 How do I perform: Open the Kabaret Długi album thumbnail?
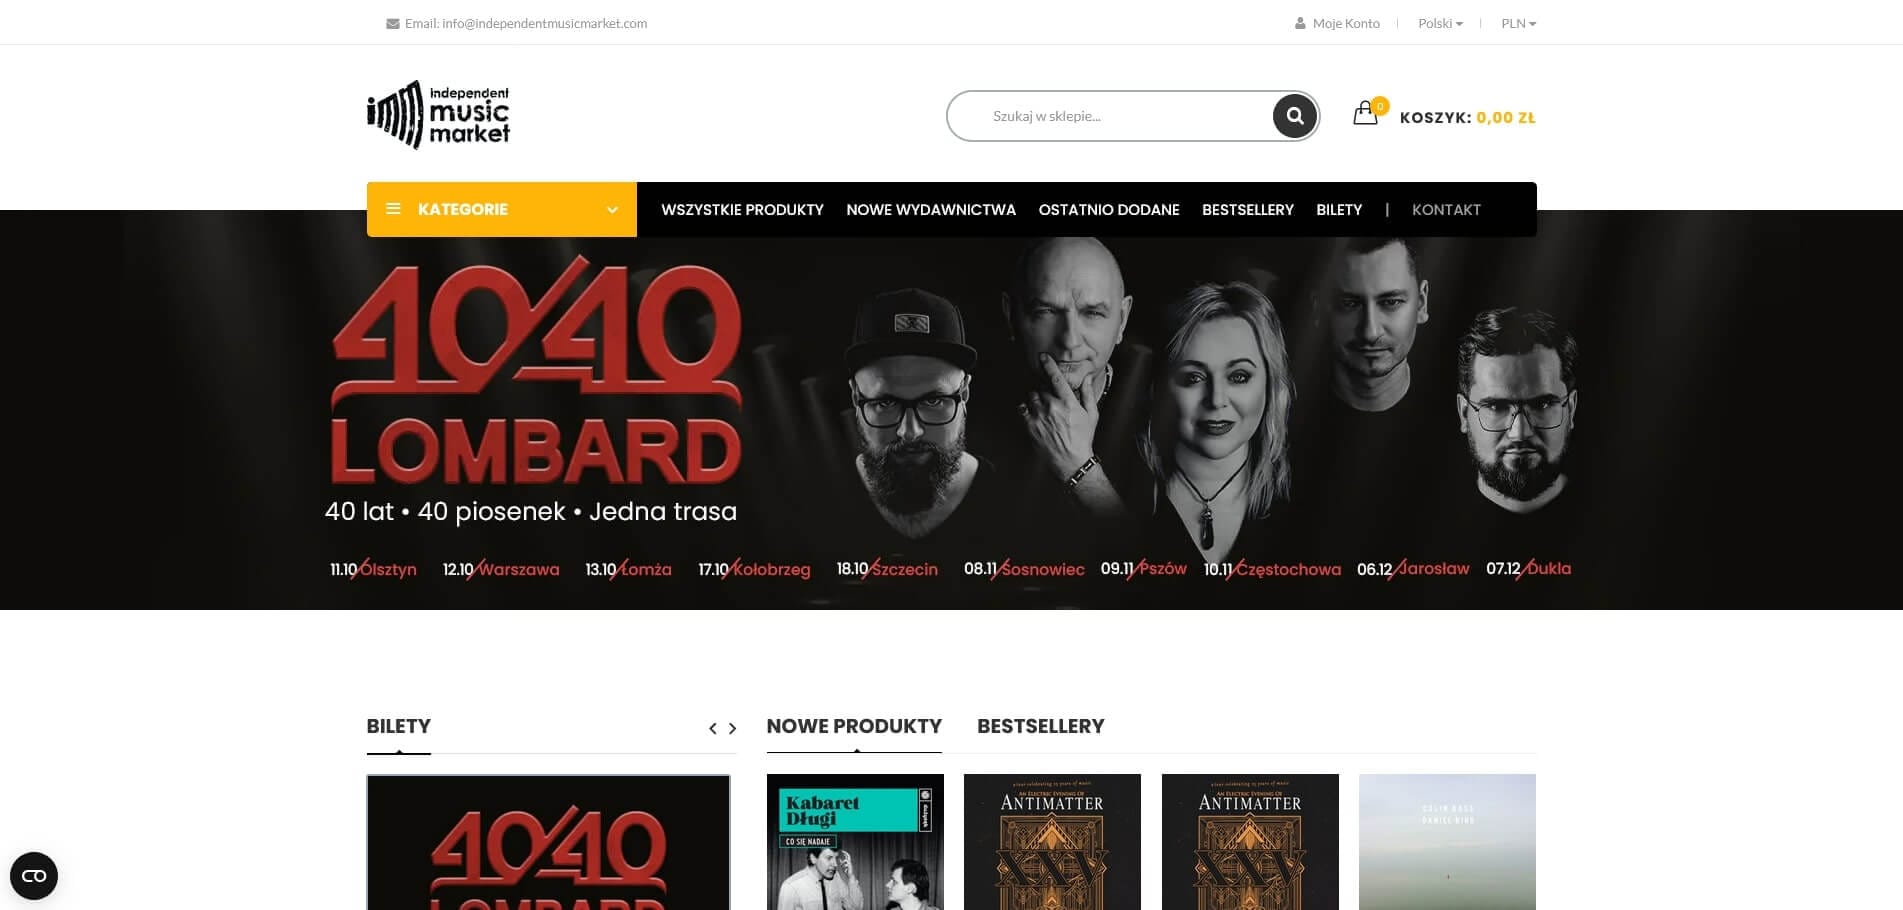(855, 842)
